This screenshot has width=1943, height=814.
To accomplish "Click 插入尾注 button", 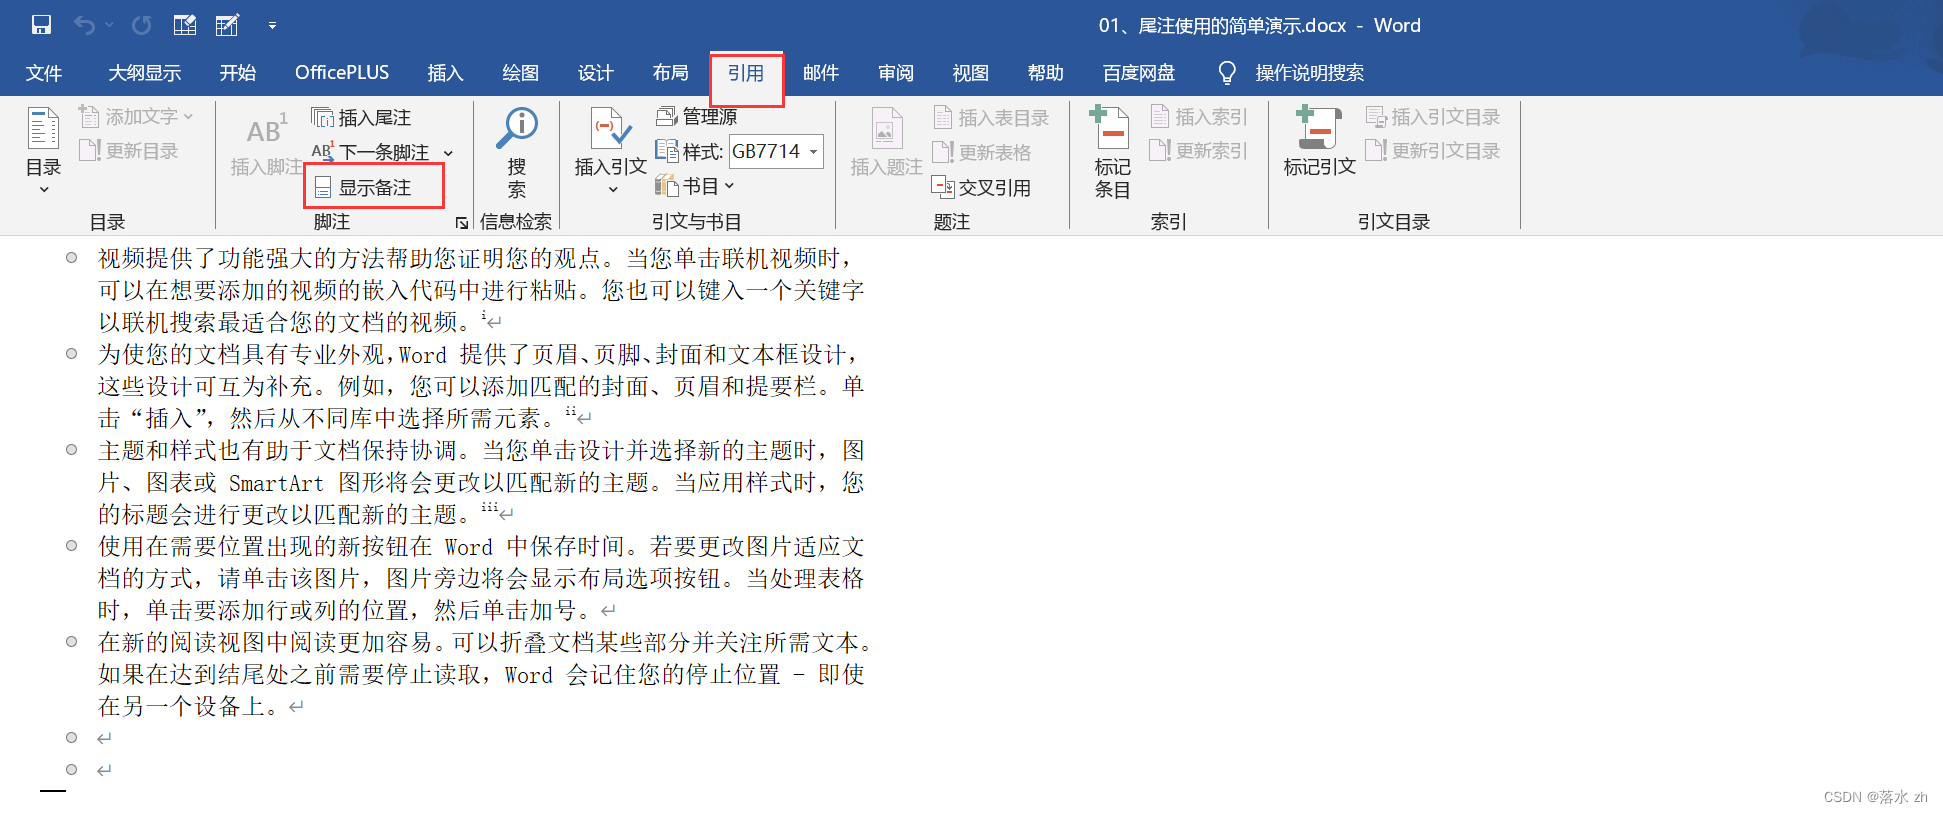I will [x=362, y=118].
